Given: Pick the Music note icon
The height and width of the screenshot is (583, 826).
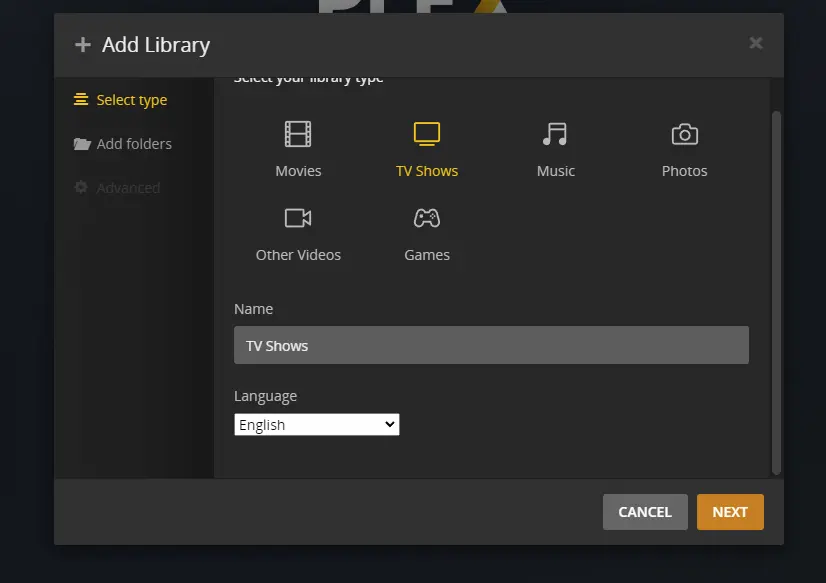Looking at the screenshot, I should tap(555, 134).
